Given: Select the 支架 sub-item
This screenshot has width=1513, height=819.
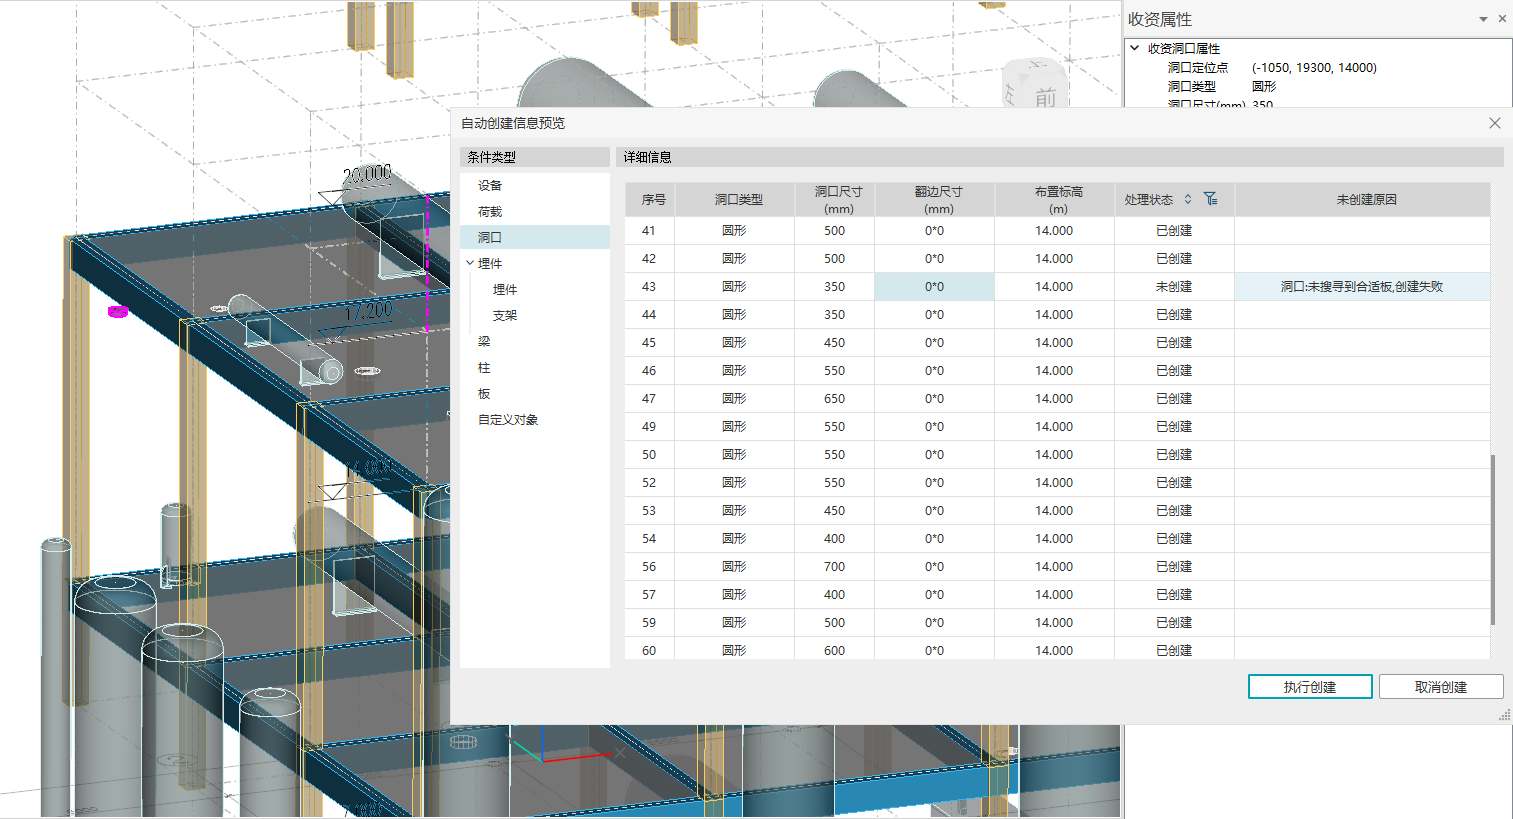Looking at the screenshot, I should 505,316.
